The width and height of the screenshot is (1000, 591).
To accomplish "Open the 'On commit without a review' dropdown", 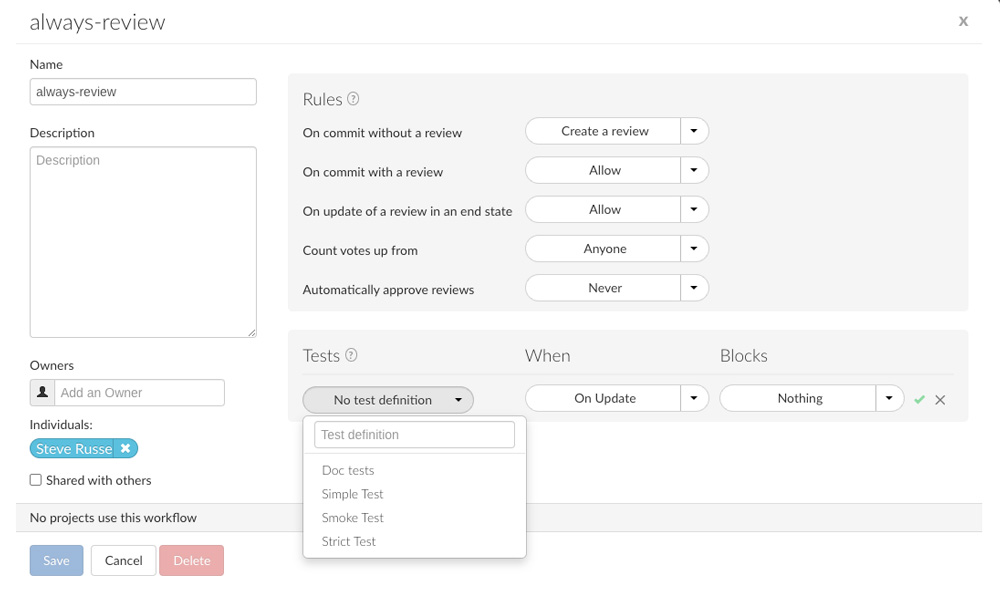I will point(694,131).
